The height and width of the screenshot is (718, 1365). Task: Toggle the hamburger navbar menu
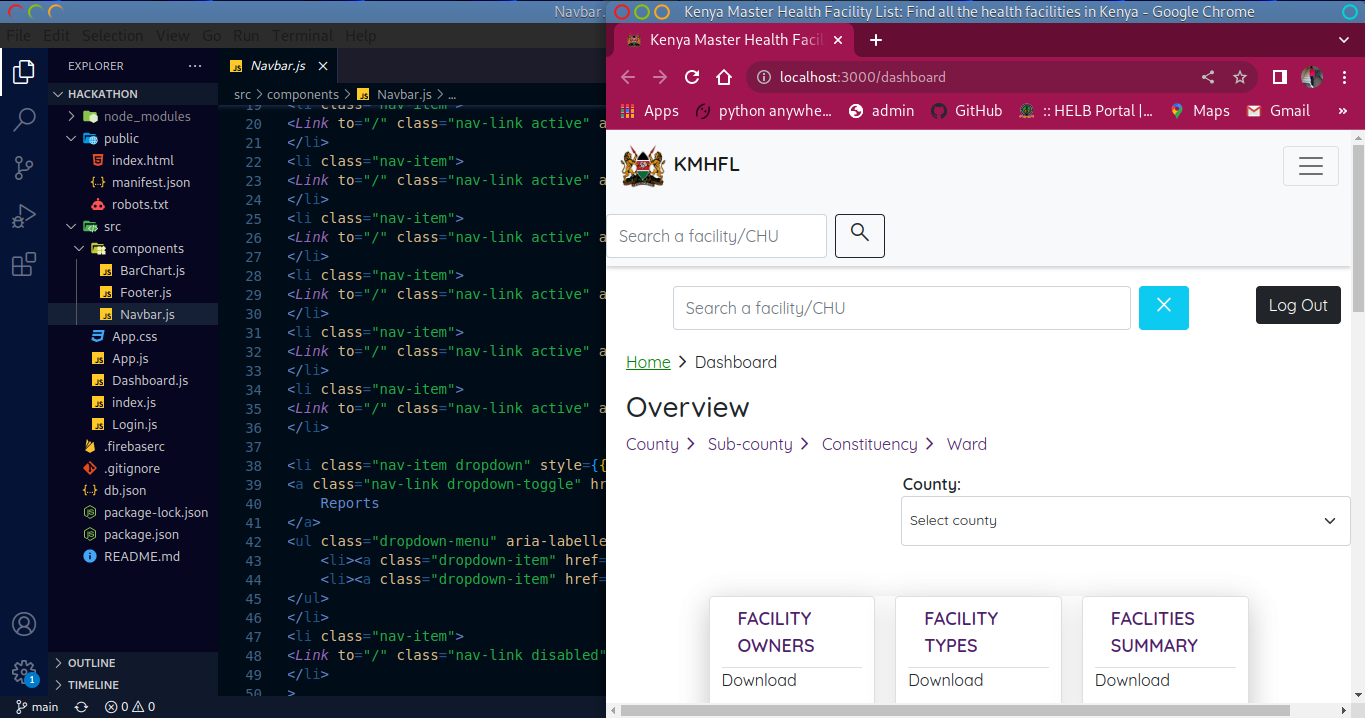[x=1310, y=166]
